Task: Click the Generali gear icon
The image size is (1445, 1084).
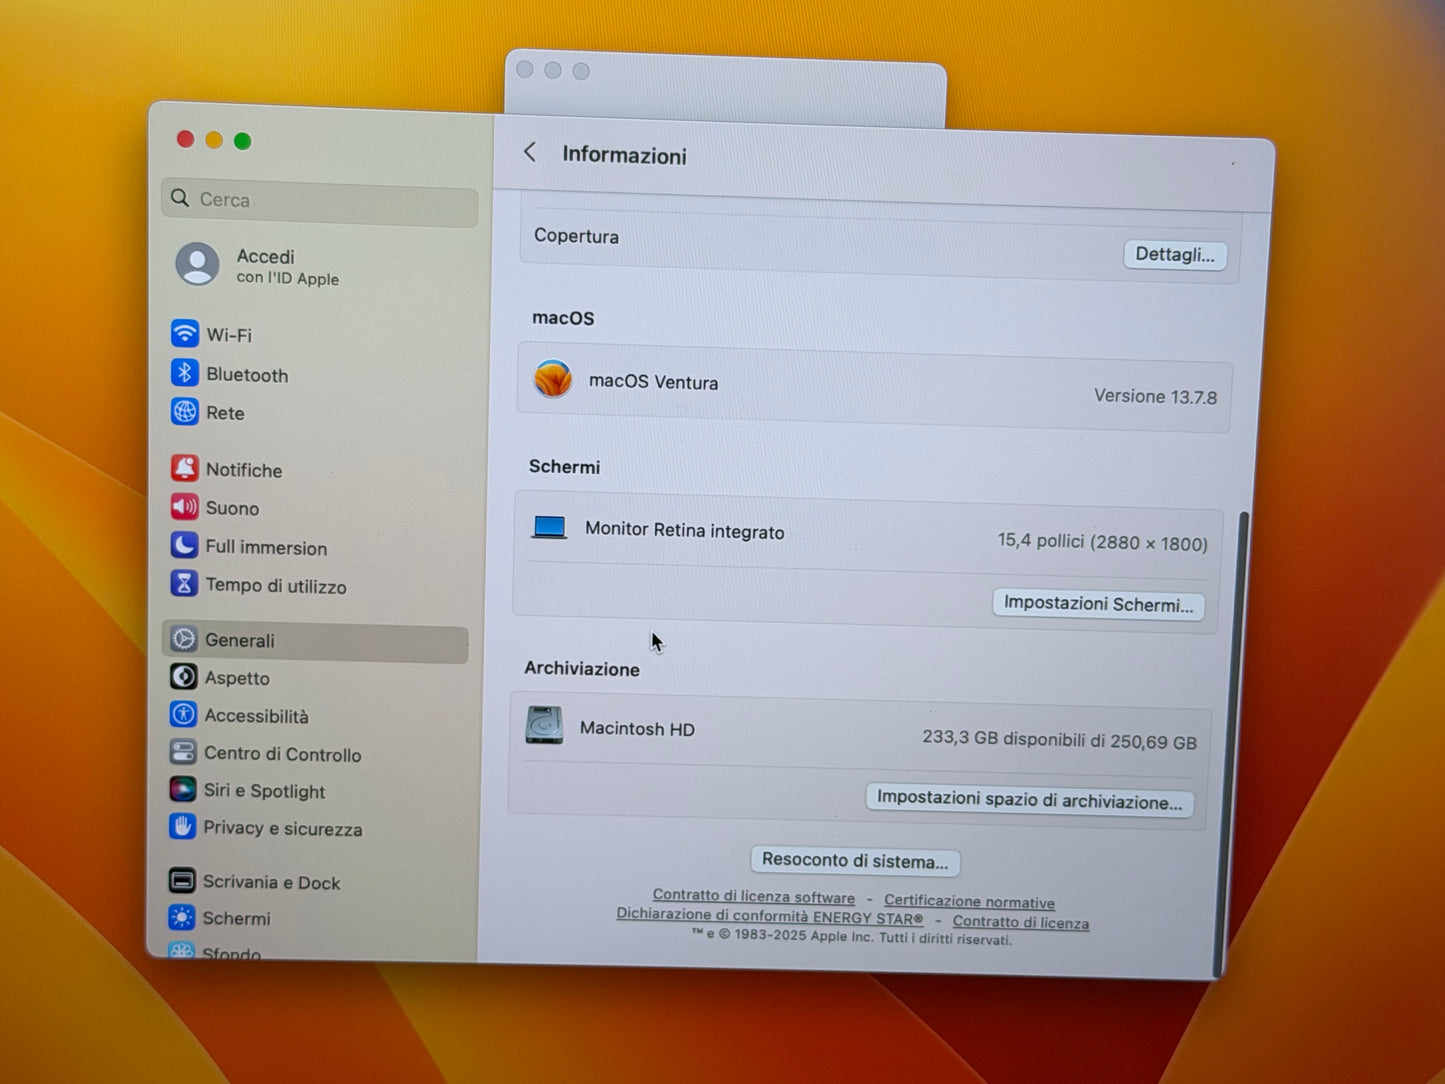Action: click(x=184, y=639)
